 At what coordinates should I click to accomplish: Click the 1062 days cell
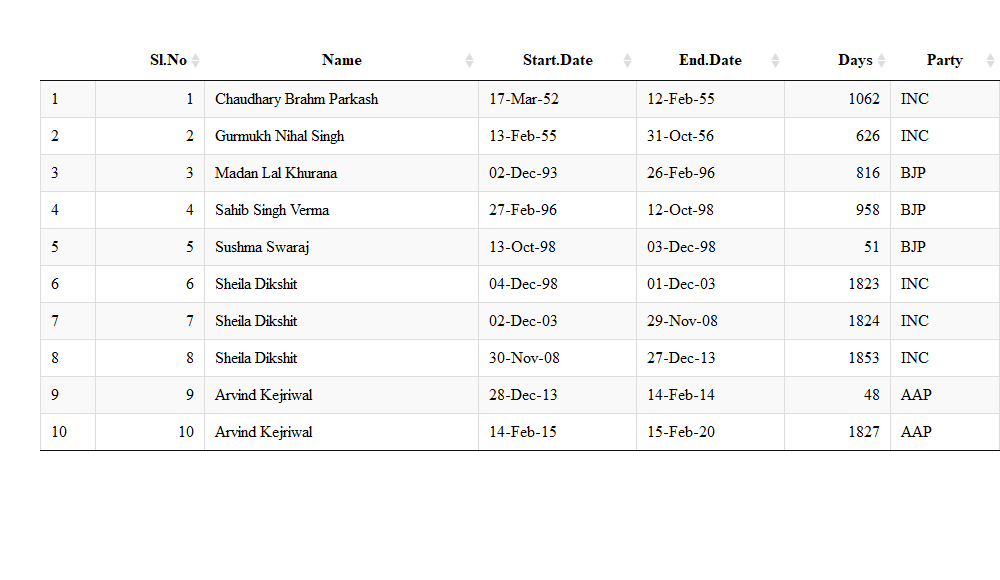863,99
